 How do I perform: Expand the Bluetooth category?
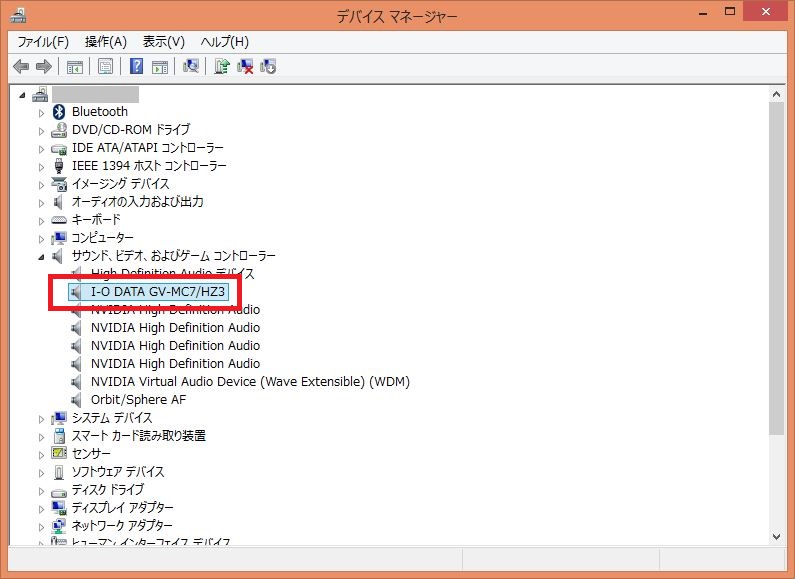[x=42, y=113]
